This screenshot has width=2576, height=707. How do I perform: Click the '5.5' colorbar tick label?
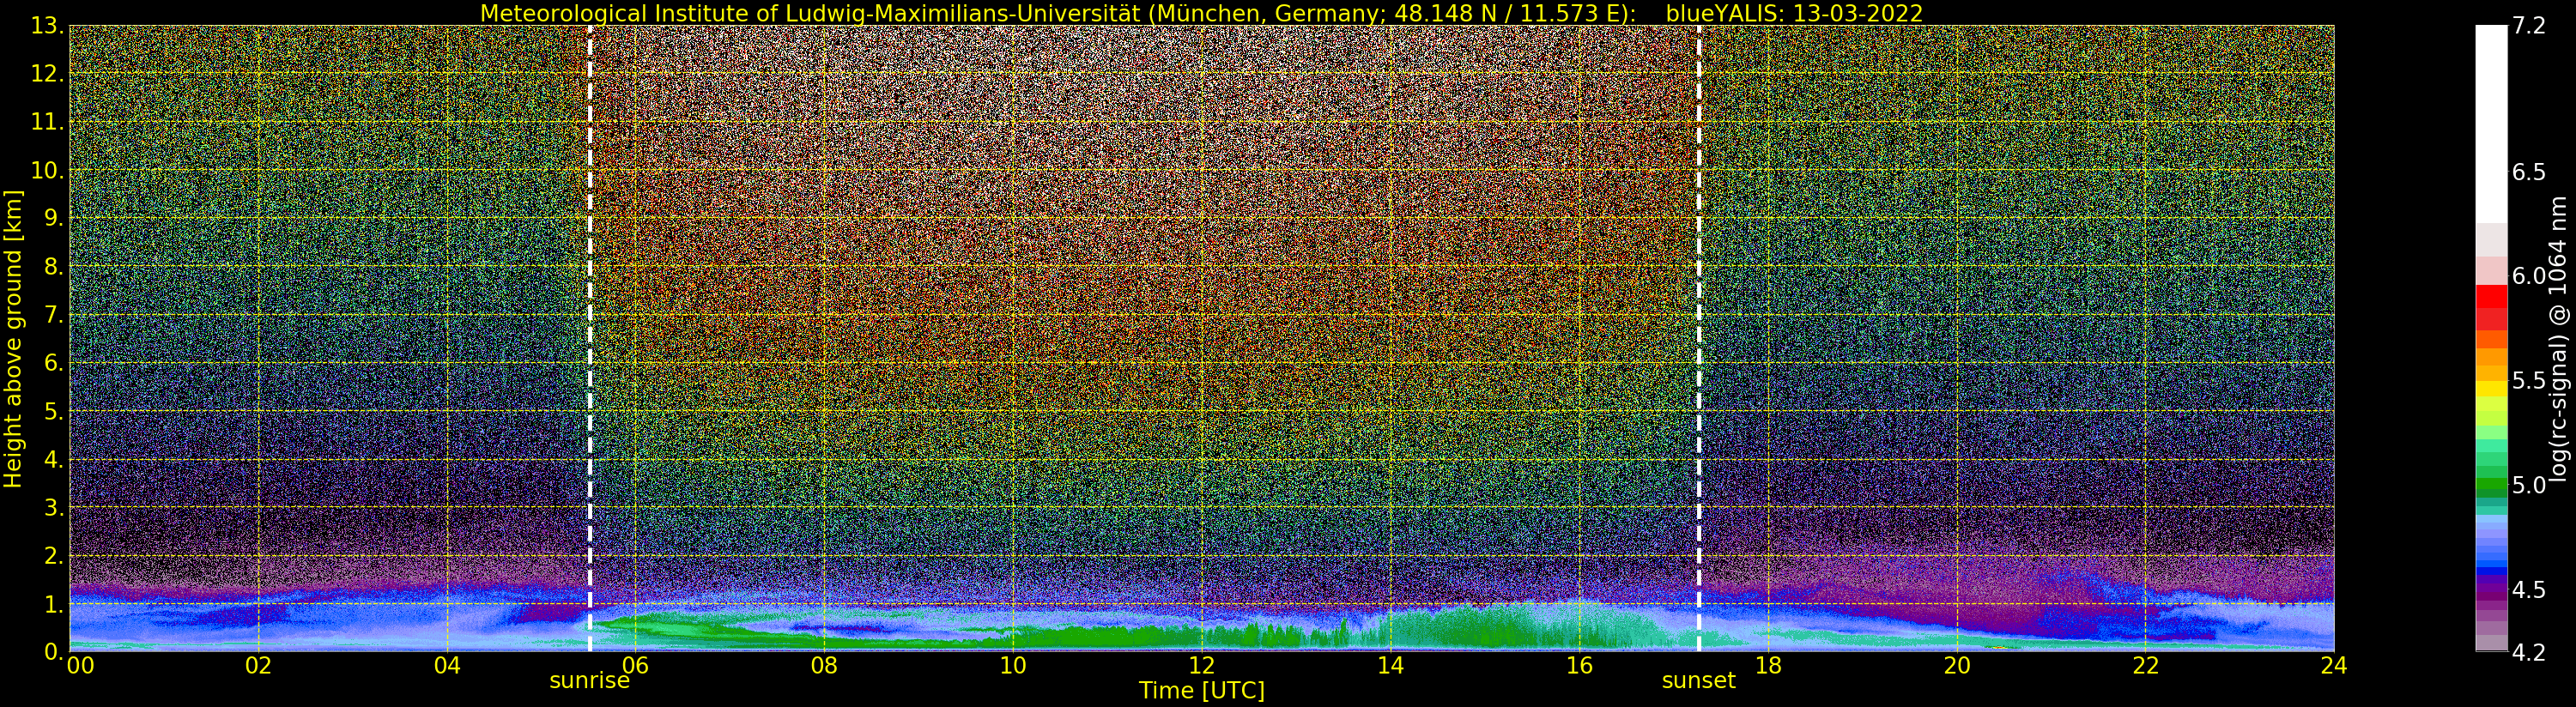(2529, 381)
